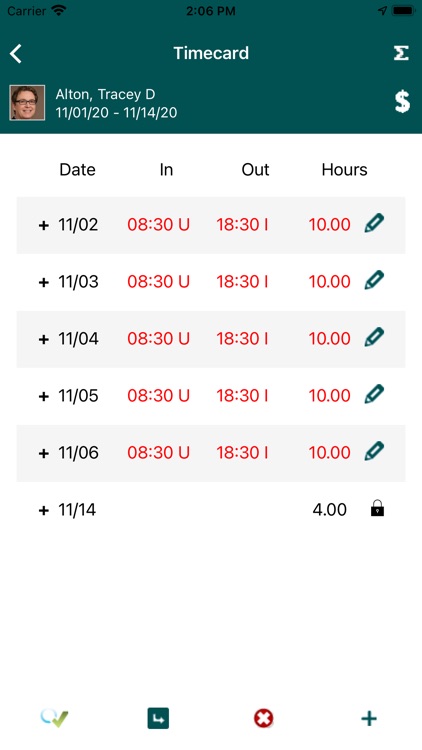Open the dollar sign pay icon
The height and width of the screenshot is (750, 422).
point(402,101)
